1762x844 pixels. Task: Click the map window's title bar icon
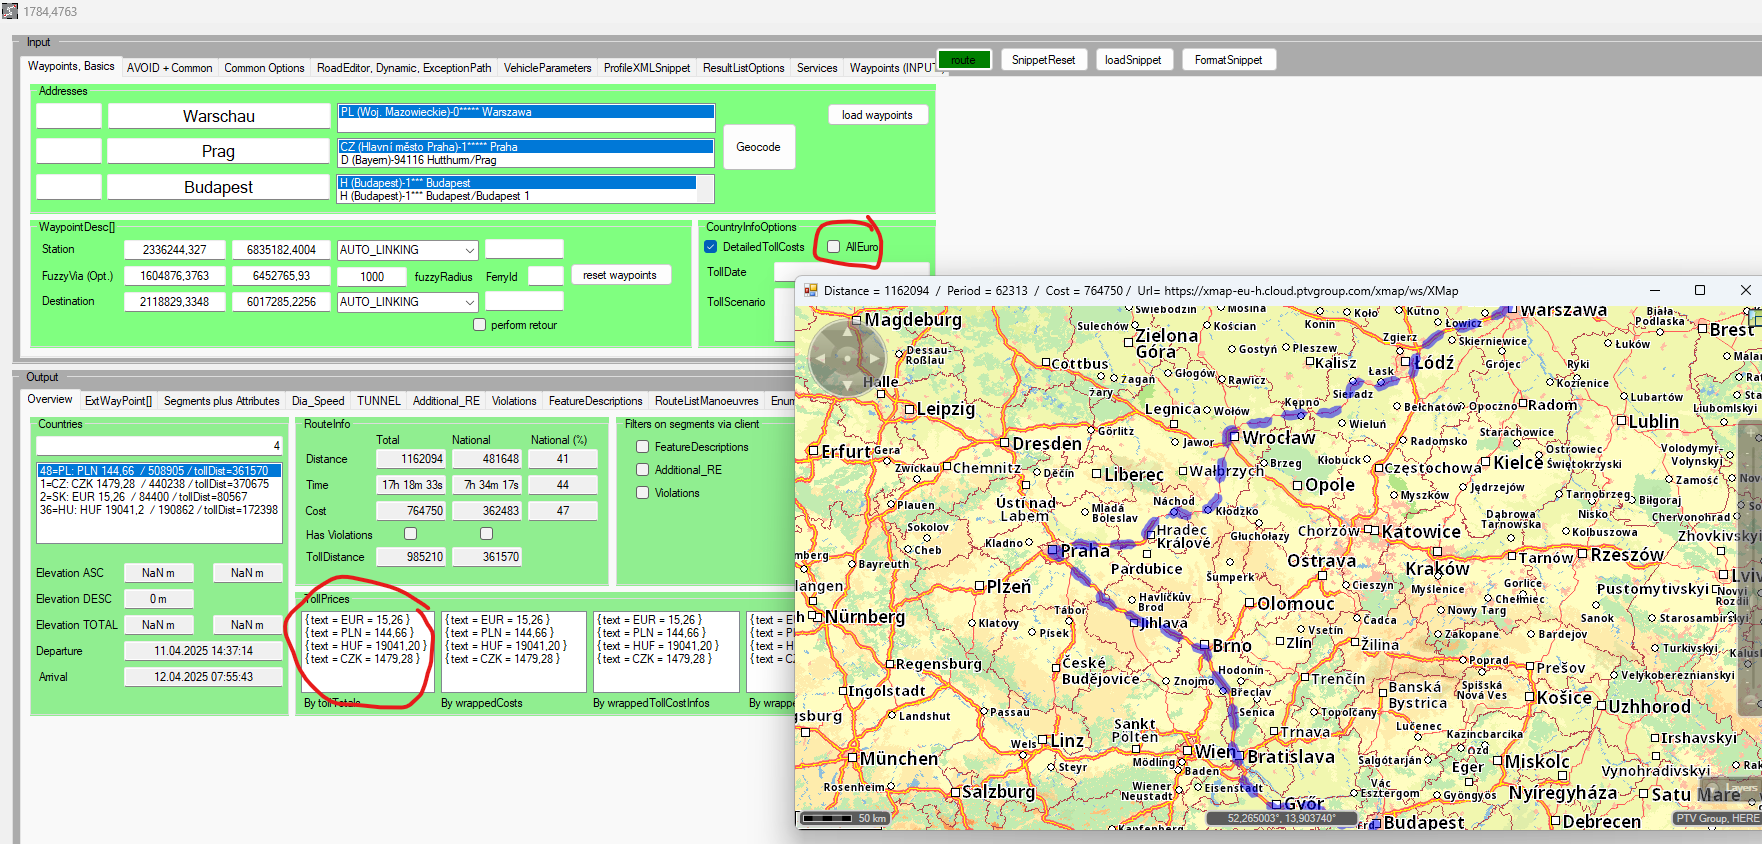(810, 291)
